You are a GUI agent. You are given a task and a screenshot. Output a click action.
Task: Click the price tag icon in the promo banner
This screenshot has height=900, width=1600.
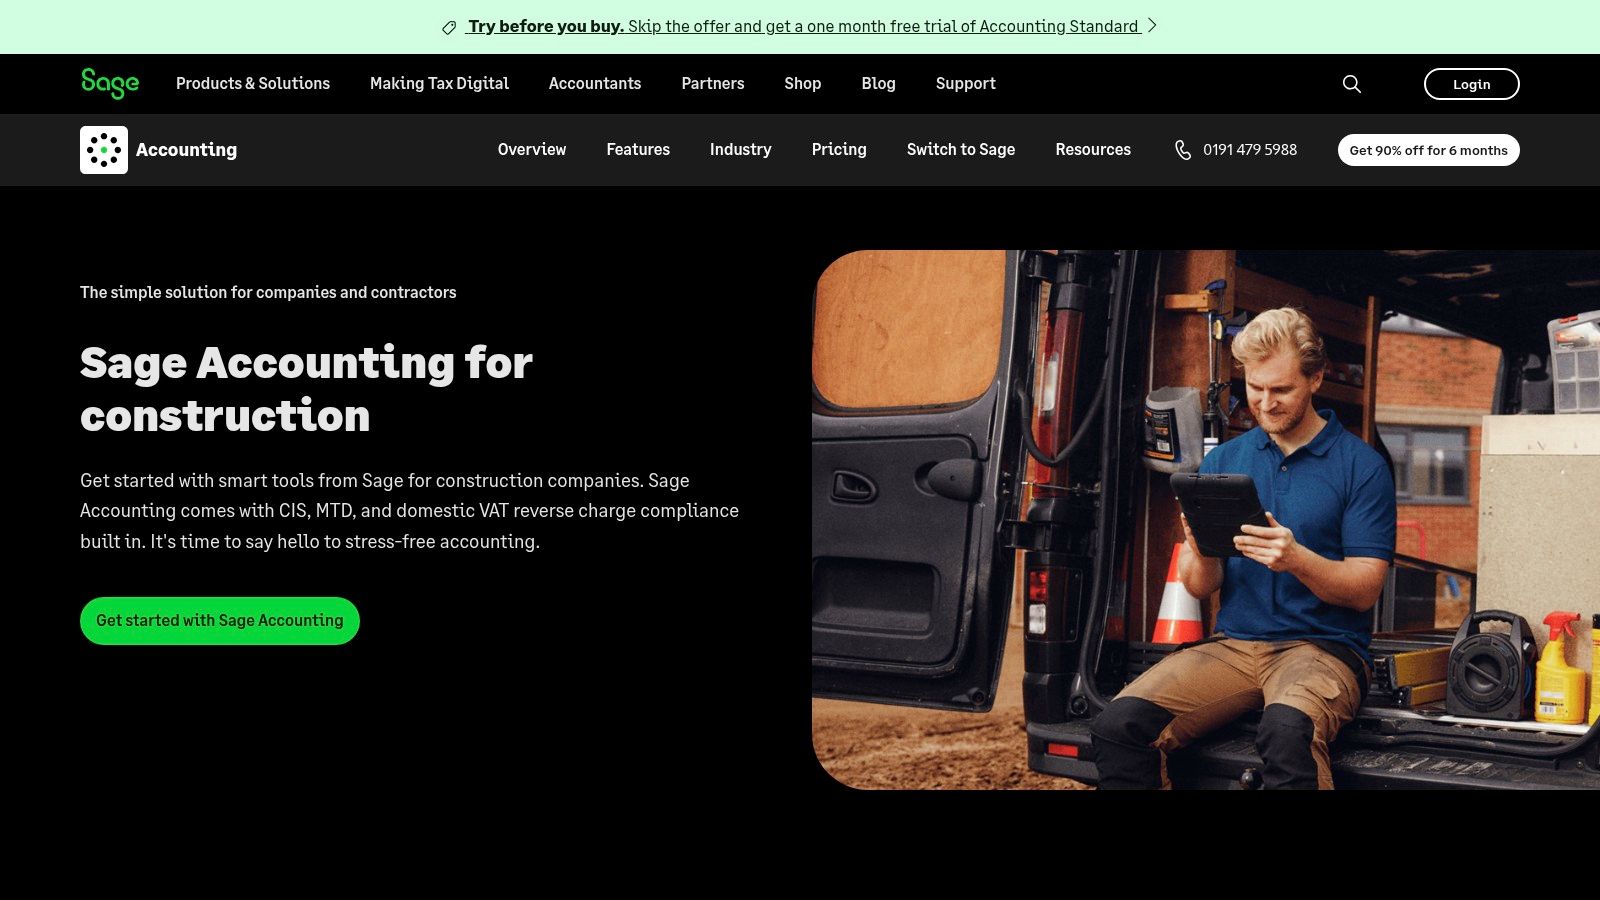449,27
